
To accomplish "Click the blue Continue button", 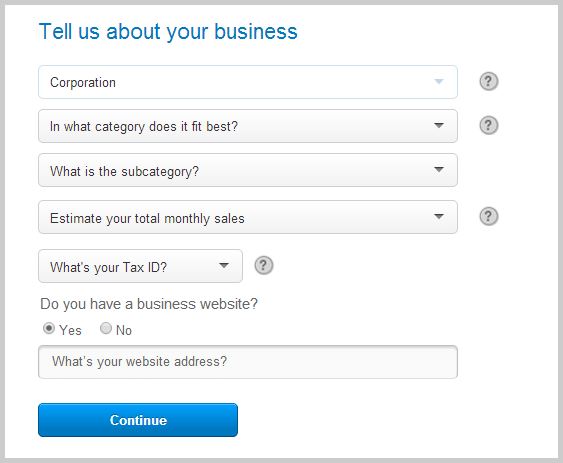I will [138, 420].
